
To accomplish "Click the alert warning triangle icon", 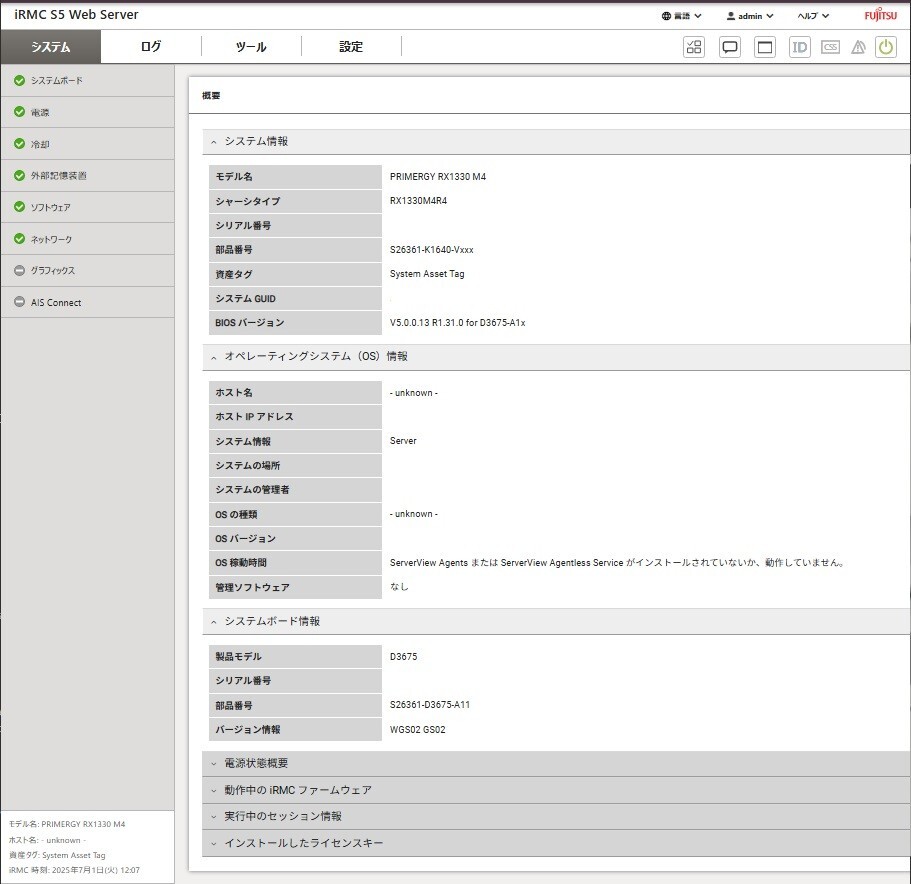I will 858,47.
